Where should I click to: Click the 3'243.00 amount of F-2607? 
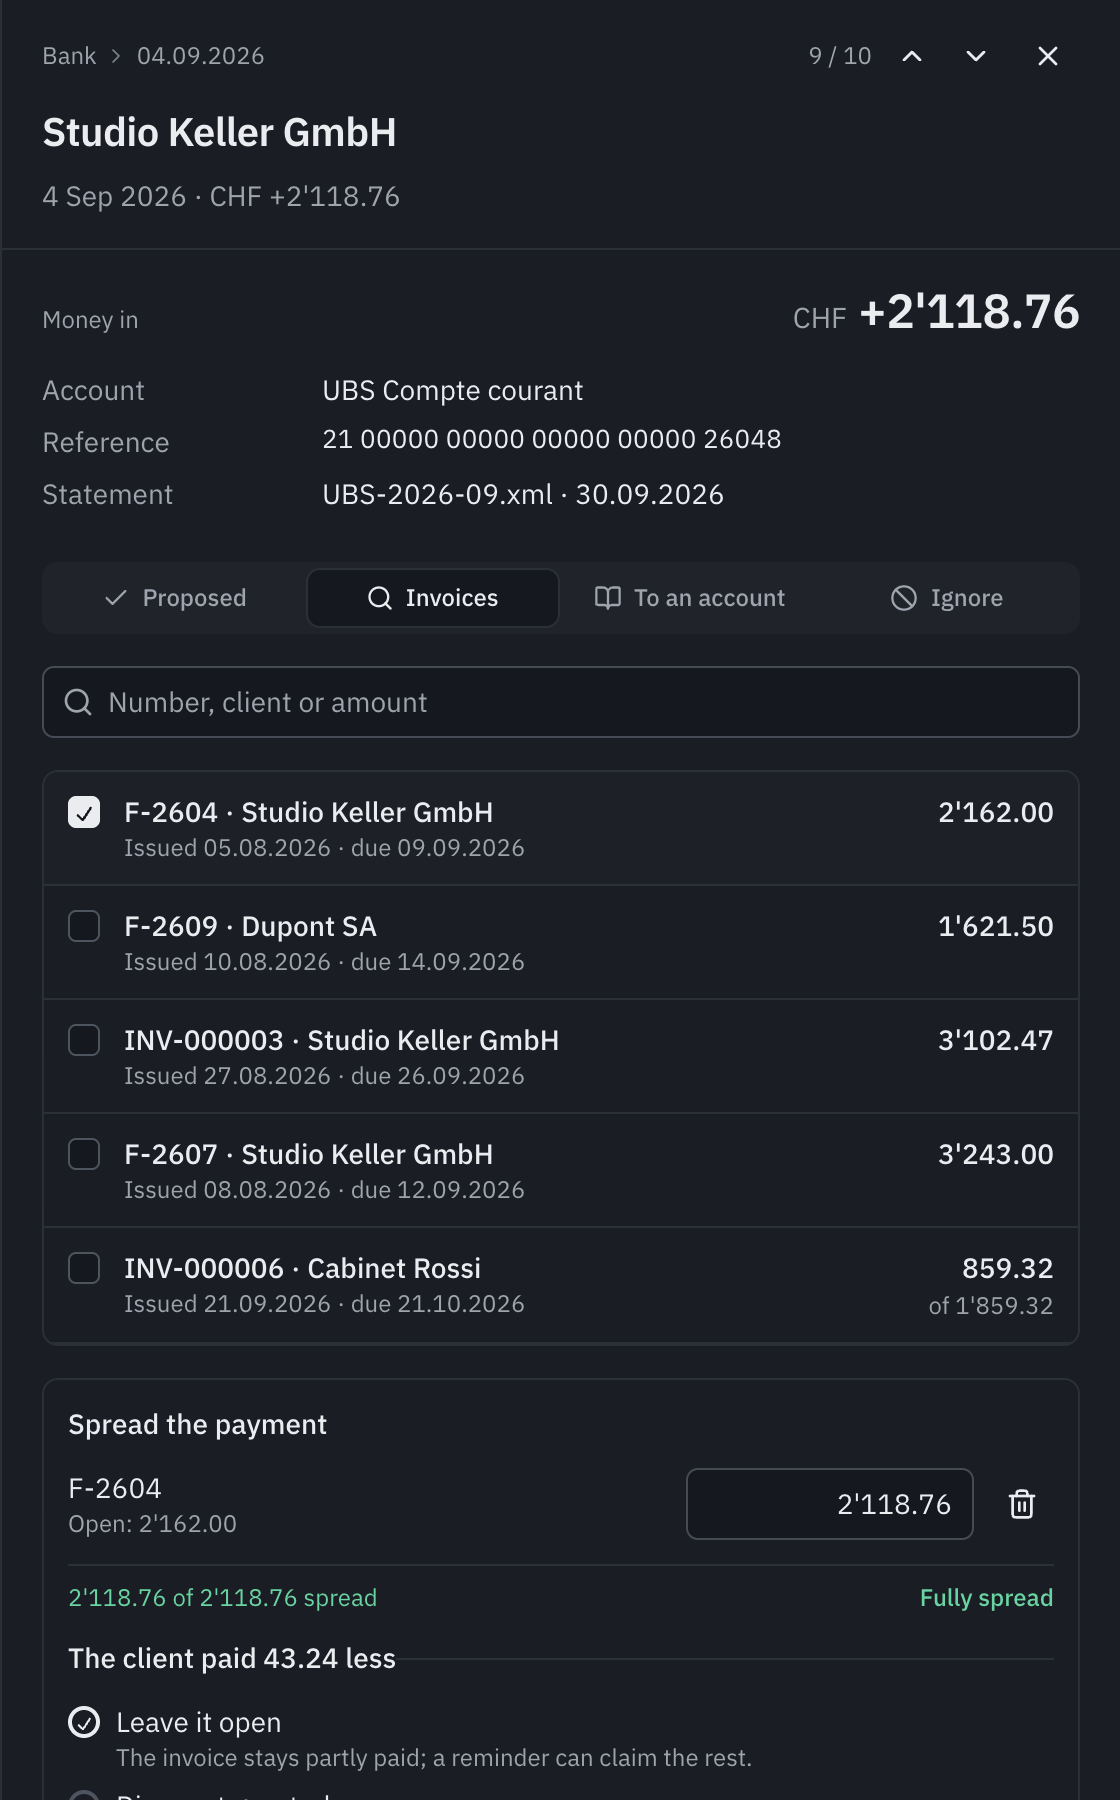[996, 1154]
